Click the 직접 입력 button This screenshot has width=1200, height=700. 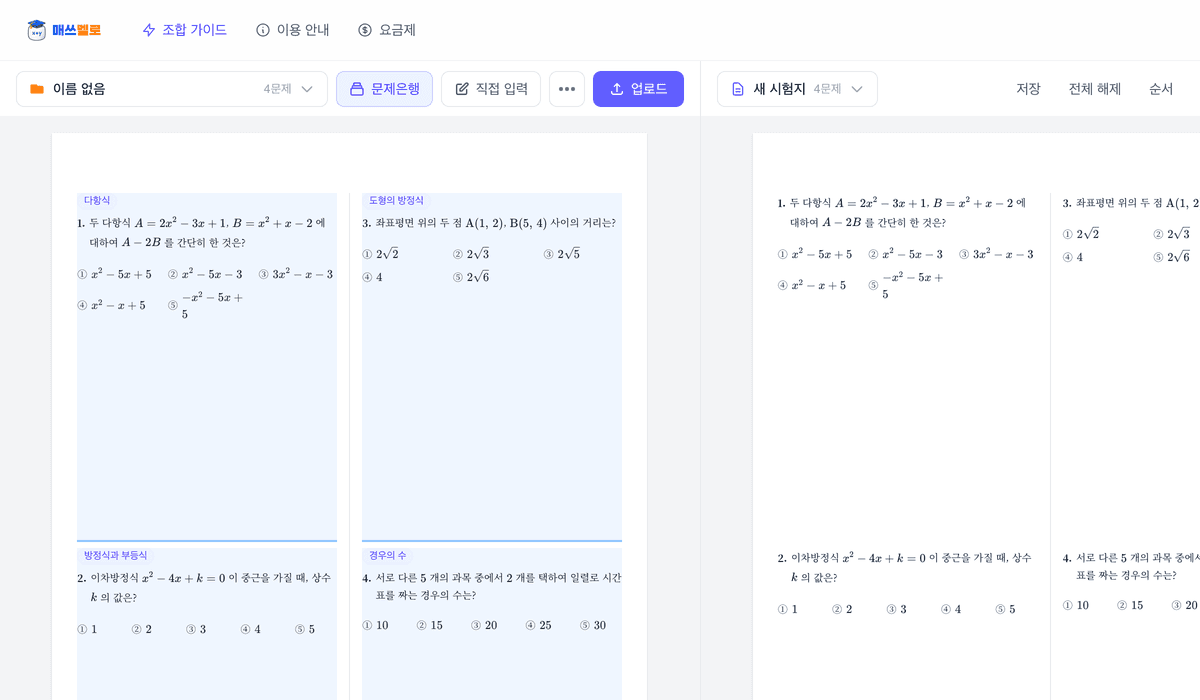pos(491,89)
